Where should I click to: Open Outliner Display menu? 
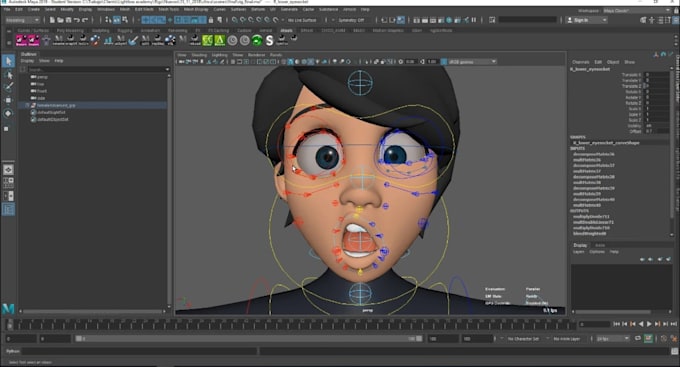coord(27,61)
